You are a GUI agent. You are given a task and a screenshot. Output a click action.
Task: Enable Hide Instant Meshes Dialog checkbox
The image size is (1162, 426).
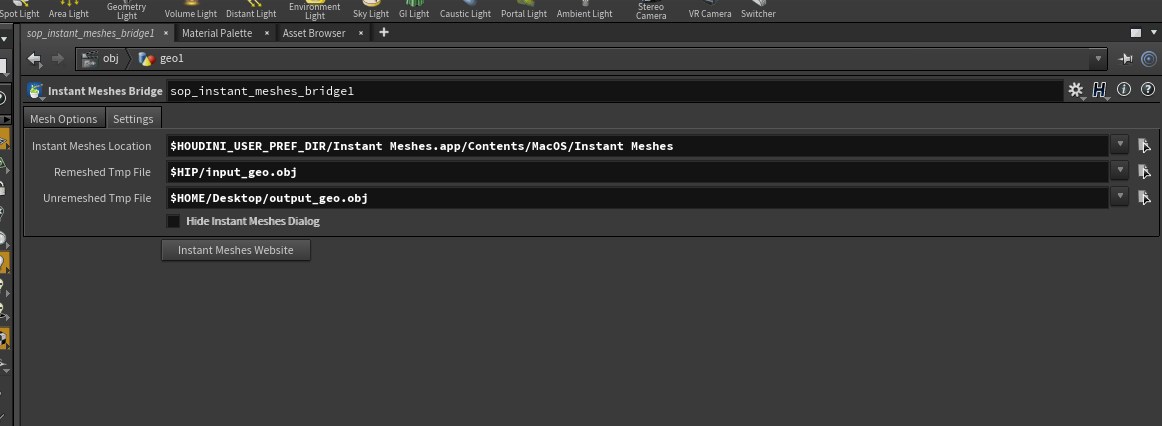[x=173, y=221]
